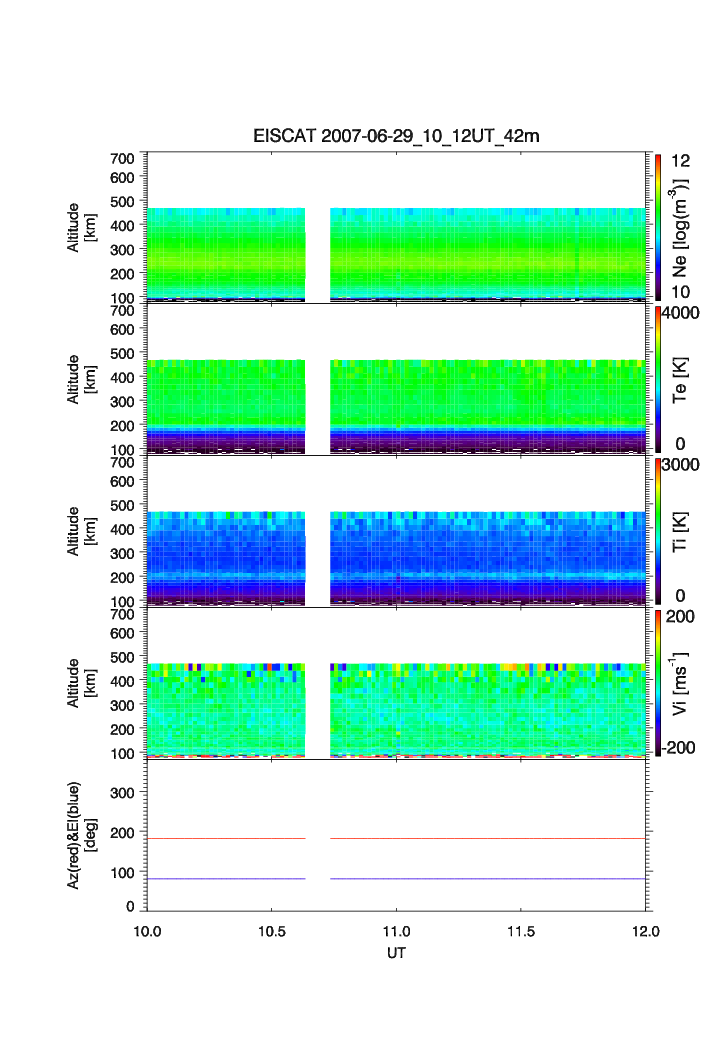Click the 11.5 tick label on time axis
This screenshot has width=708, height=1063.
tap(522, 931)
